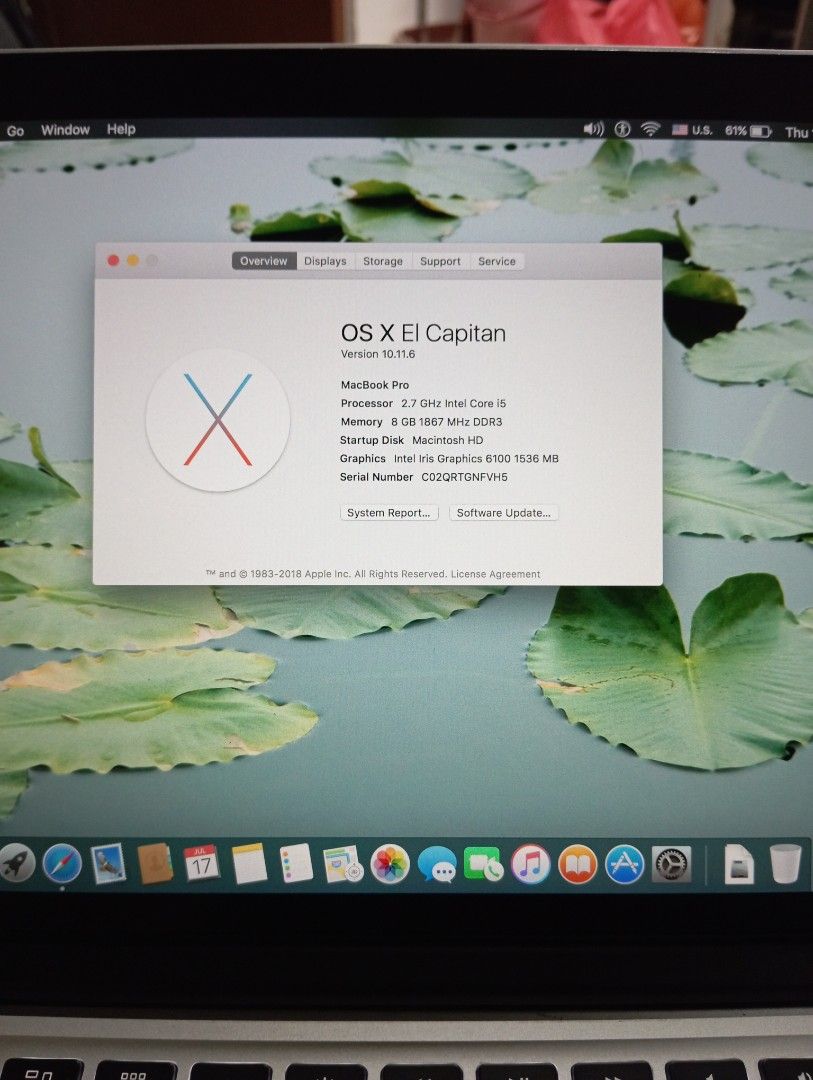Click the Thu clock in menu bar

tap(797, 132)
